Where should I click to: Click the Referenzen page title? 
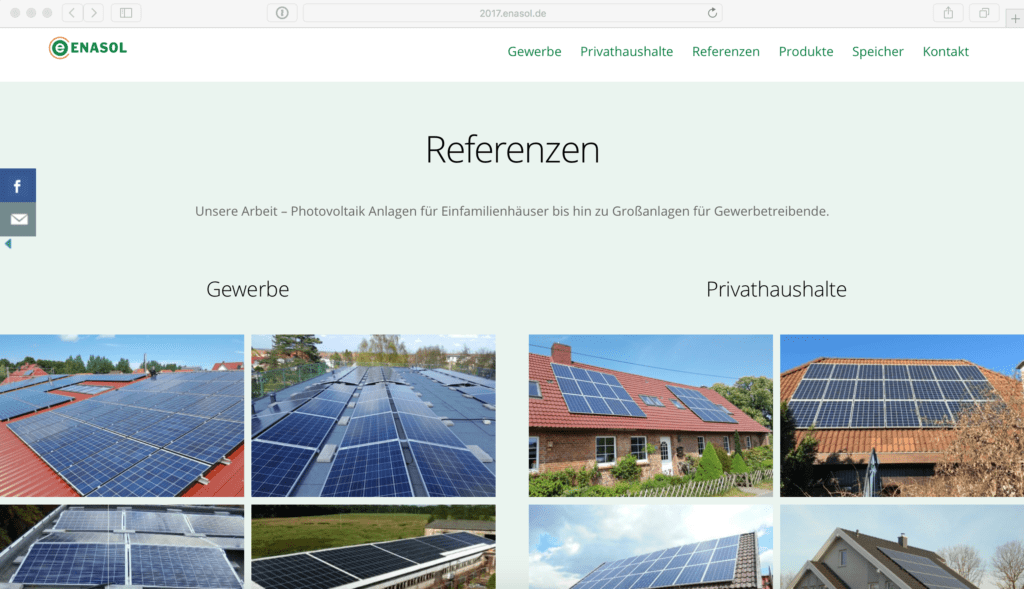click(x=512, y=150)
